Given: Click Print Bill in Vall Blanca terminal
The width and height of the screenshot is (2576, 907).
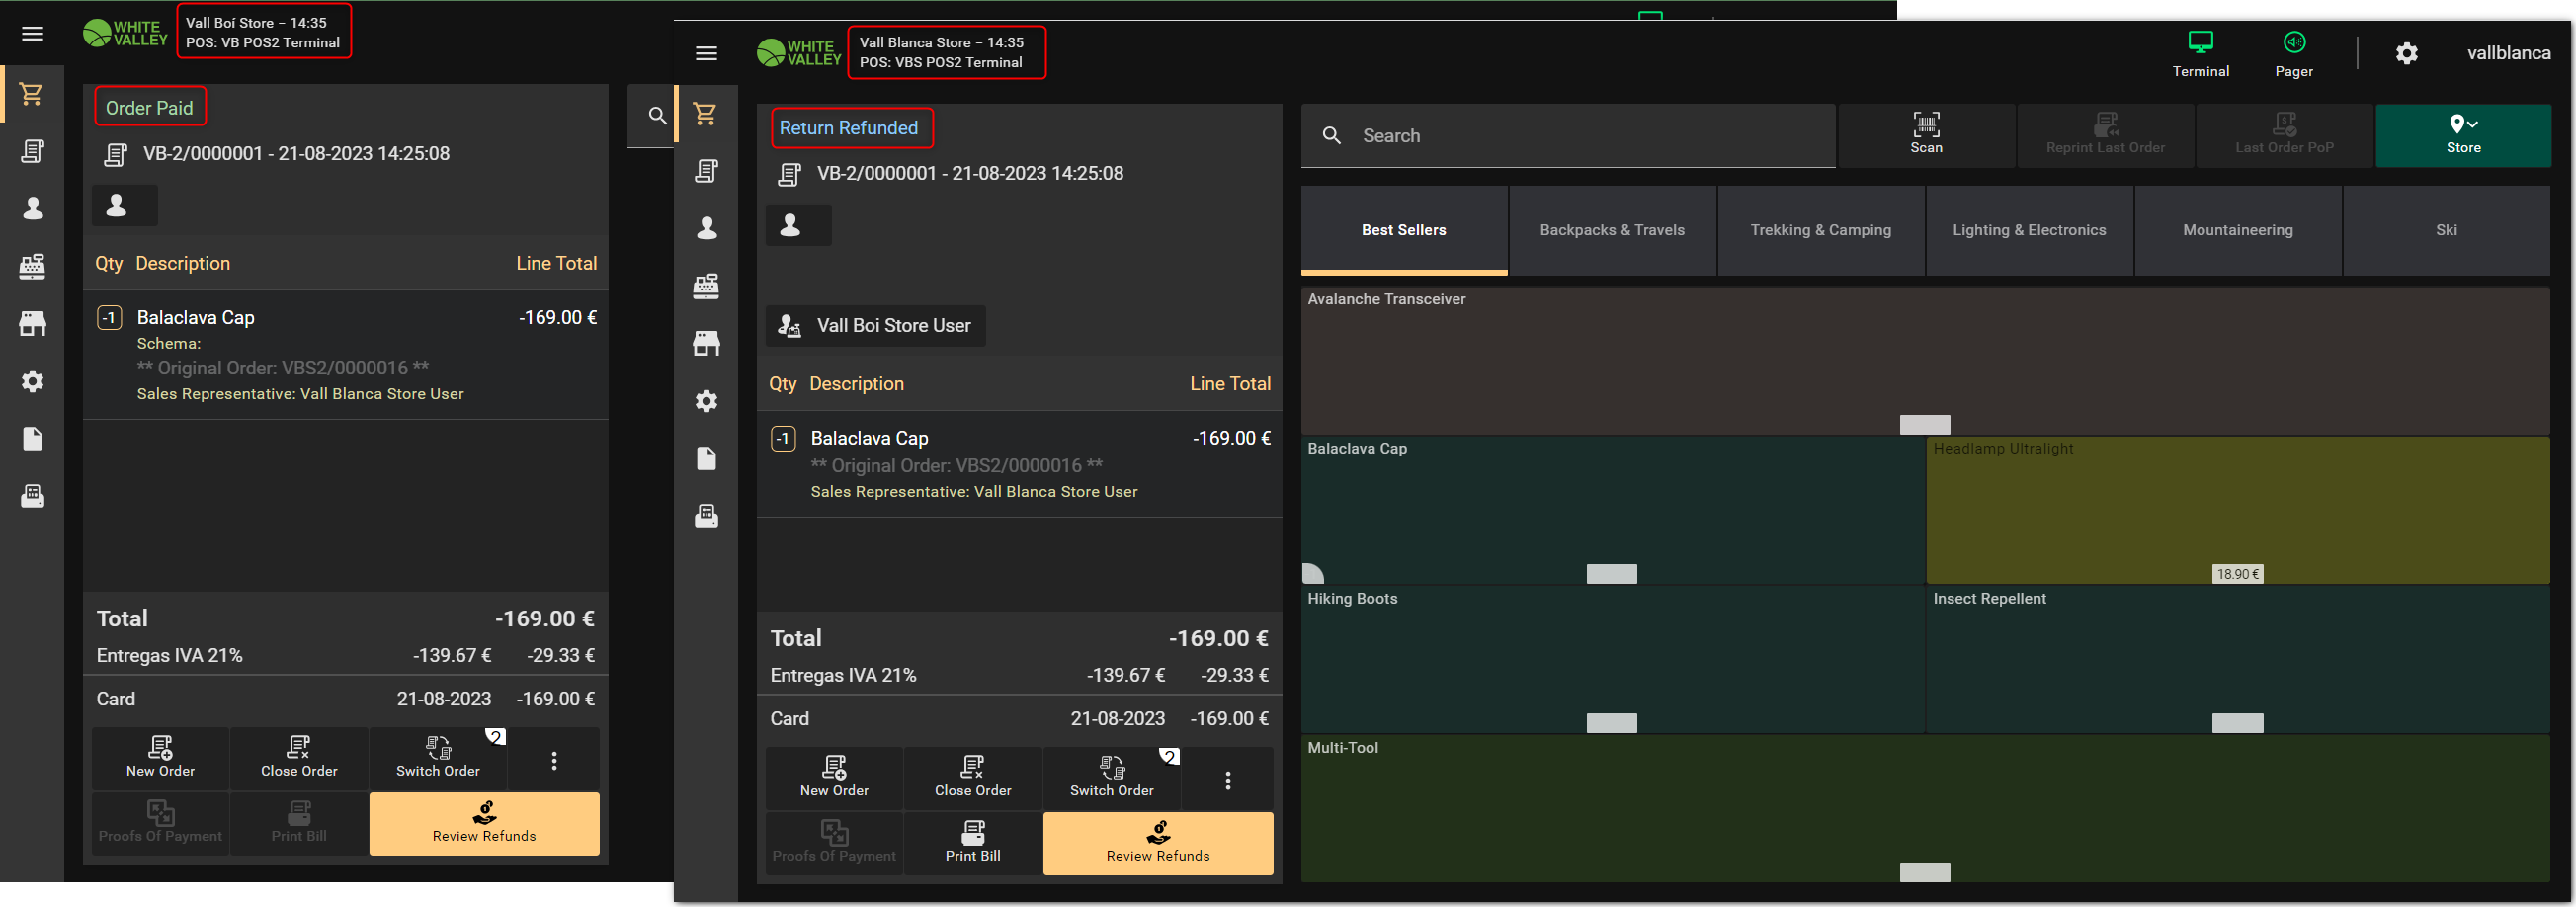Looking at the screenshot, I should [x=972, y=842].
